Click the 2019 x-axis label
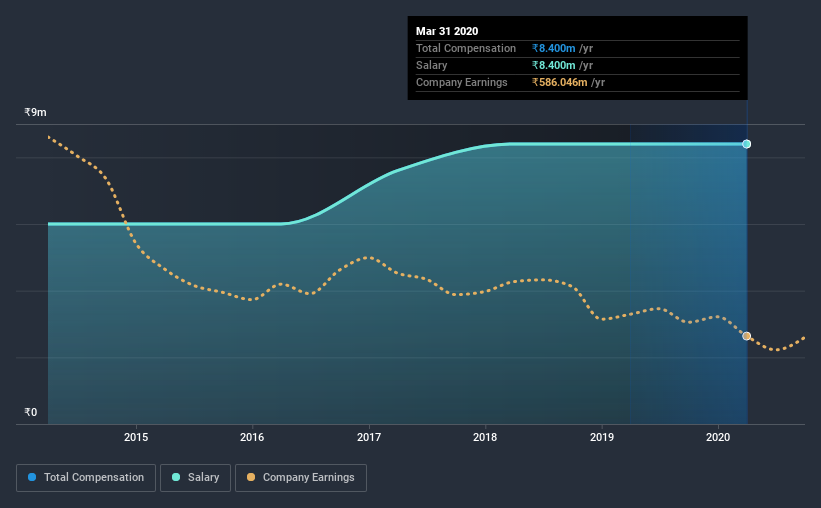This screenshot has width=821, height=508. click(x=602, y=437)
